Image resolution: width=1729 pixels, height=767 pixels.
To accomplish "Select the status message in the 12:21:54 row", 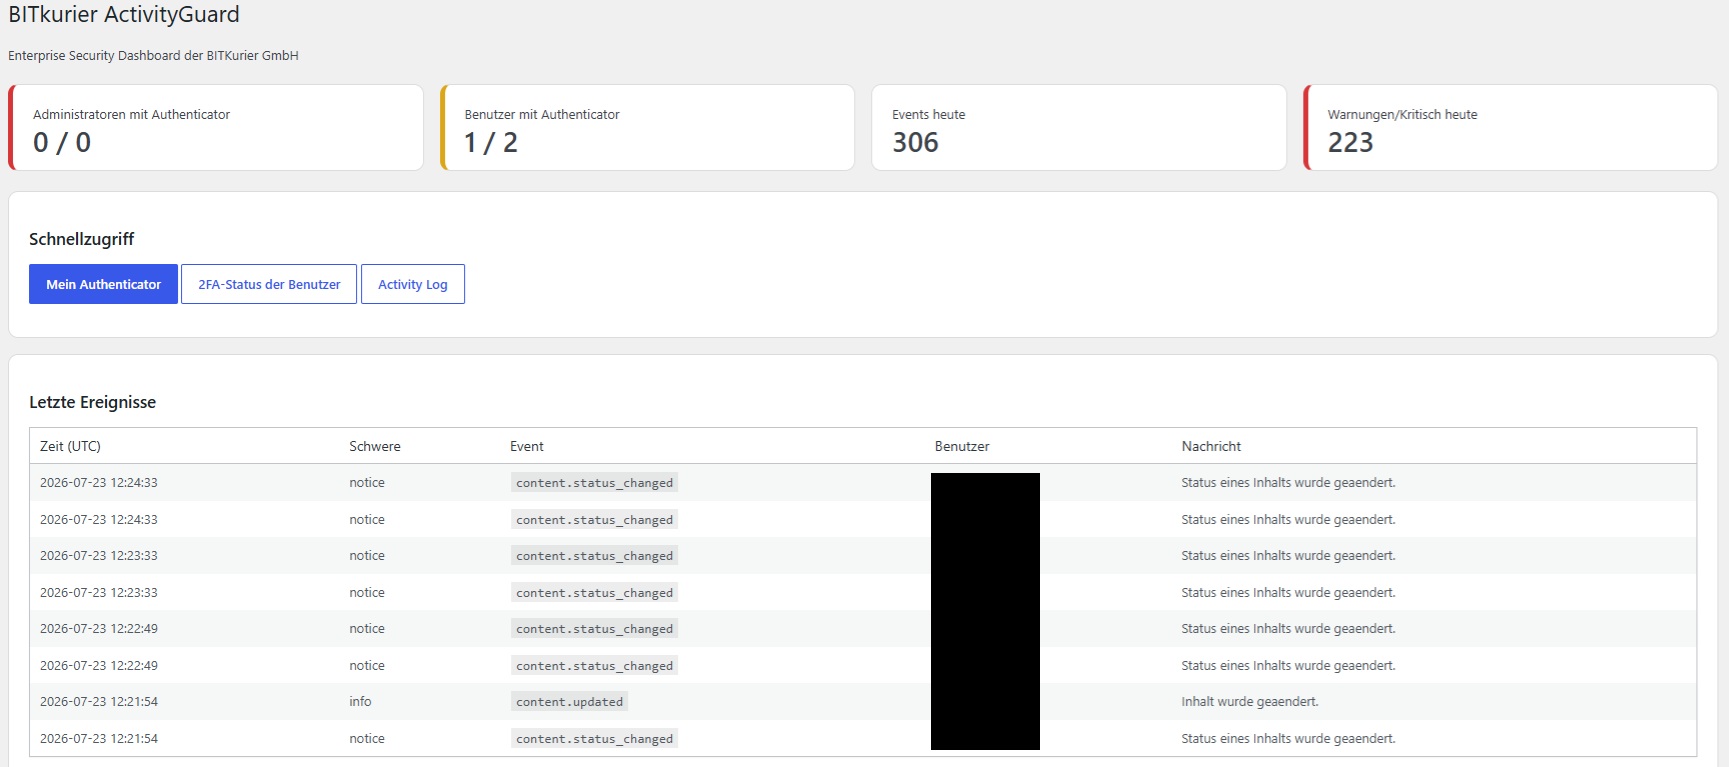I will [x=1288, y=739].
